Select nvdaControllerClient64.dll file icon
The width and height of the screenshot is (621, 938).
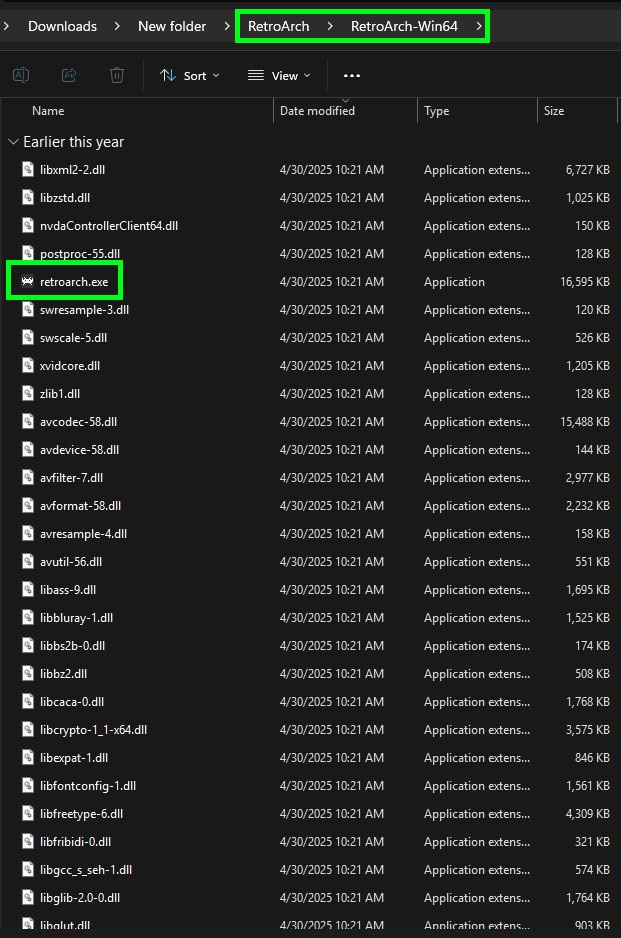[x=28, y=226]
